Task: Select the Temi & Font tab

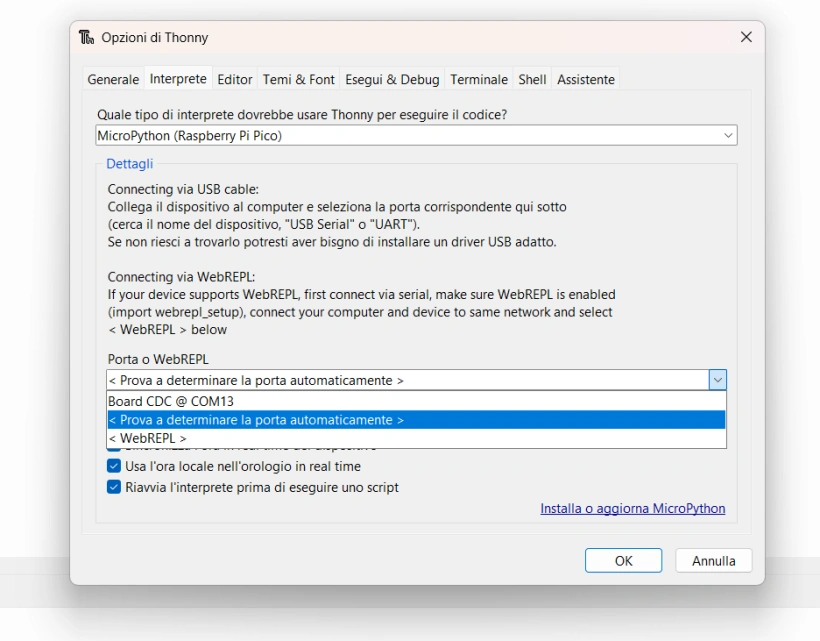Action: 299,79
